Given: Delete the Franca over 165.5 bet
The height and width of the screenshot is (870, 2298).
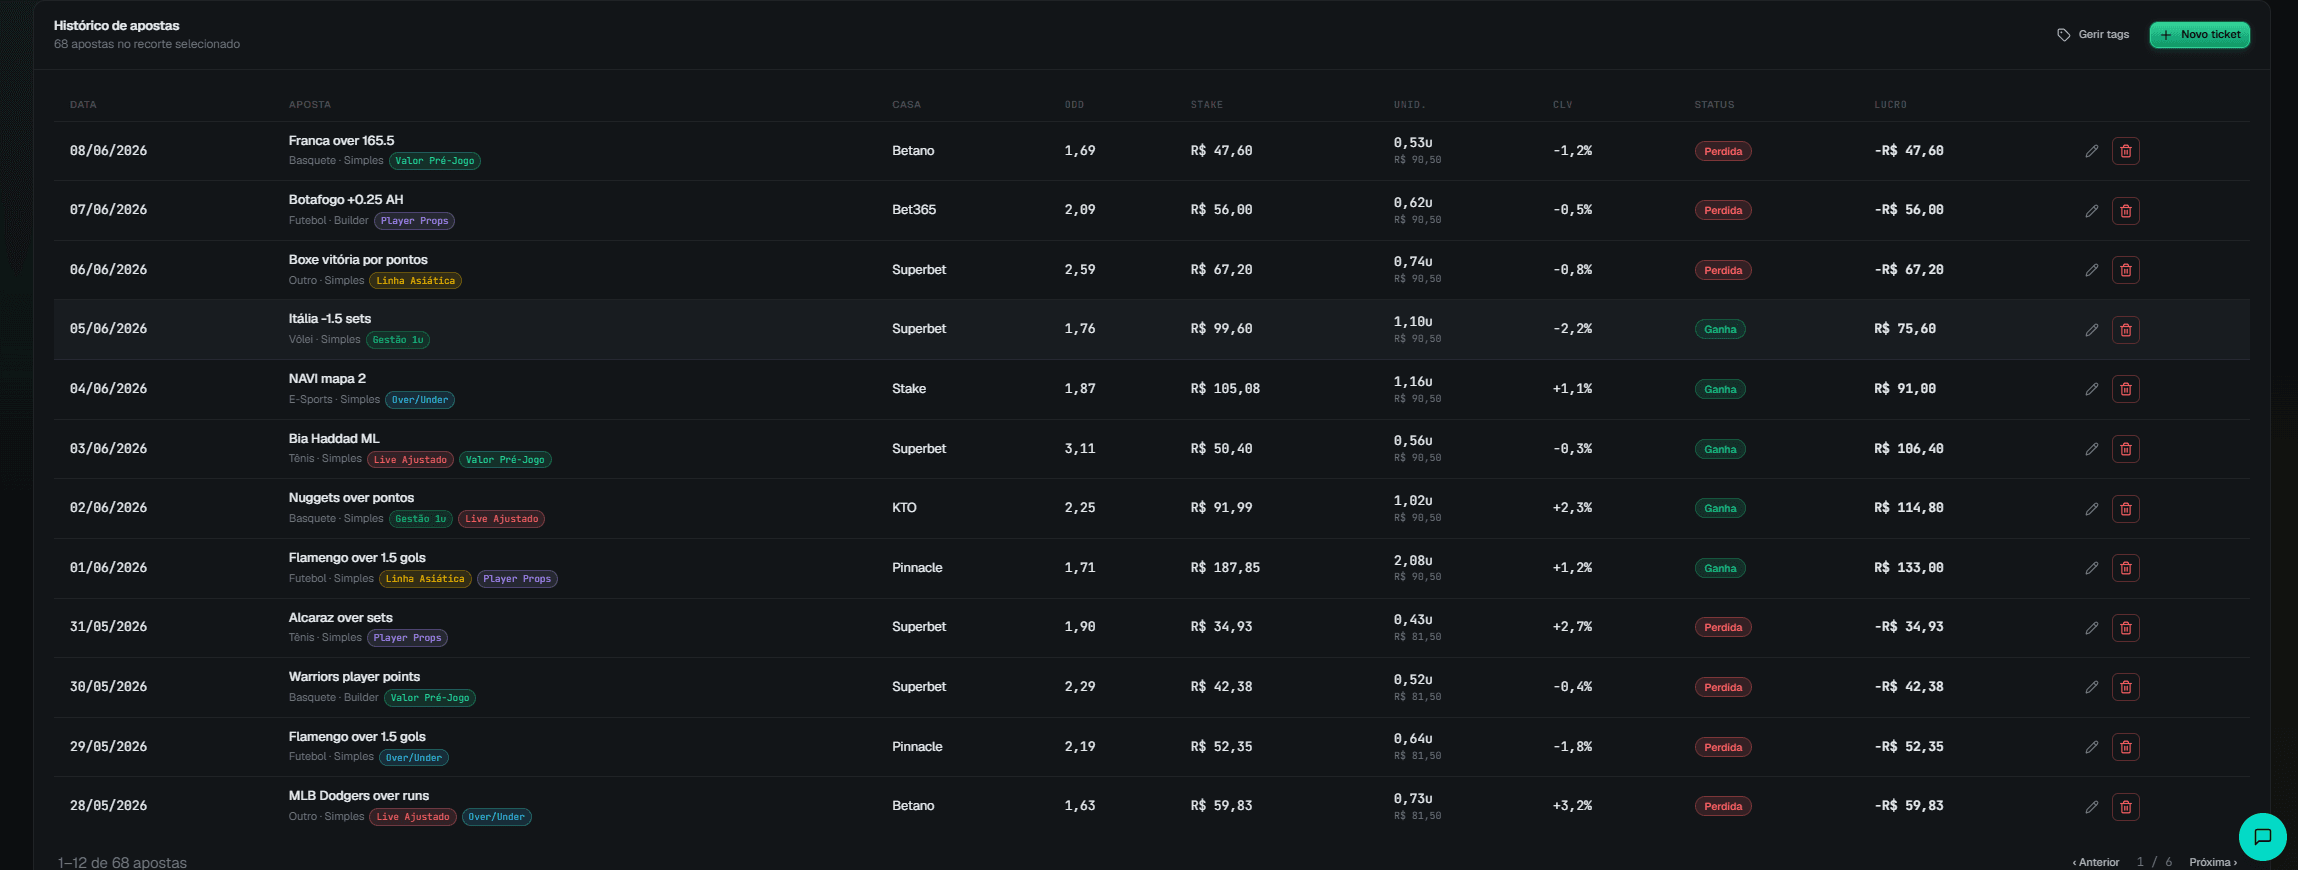Looking at the screenshot, I should [2125, 151].
